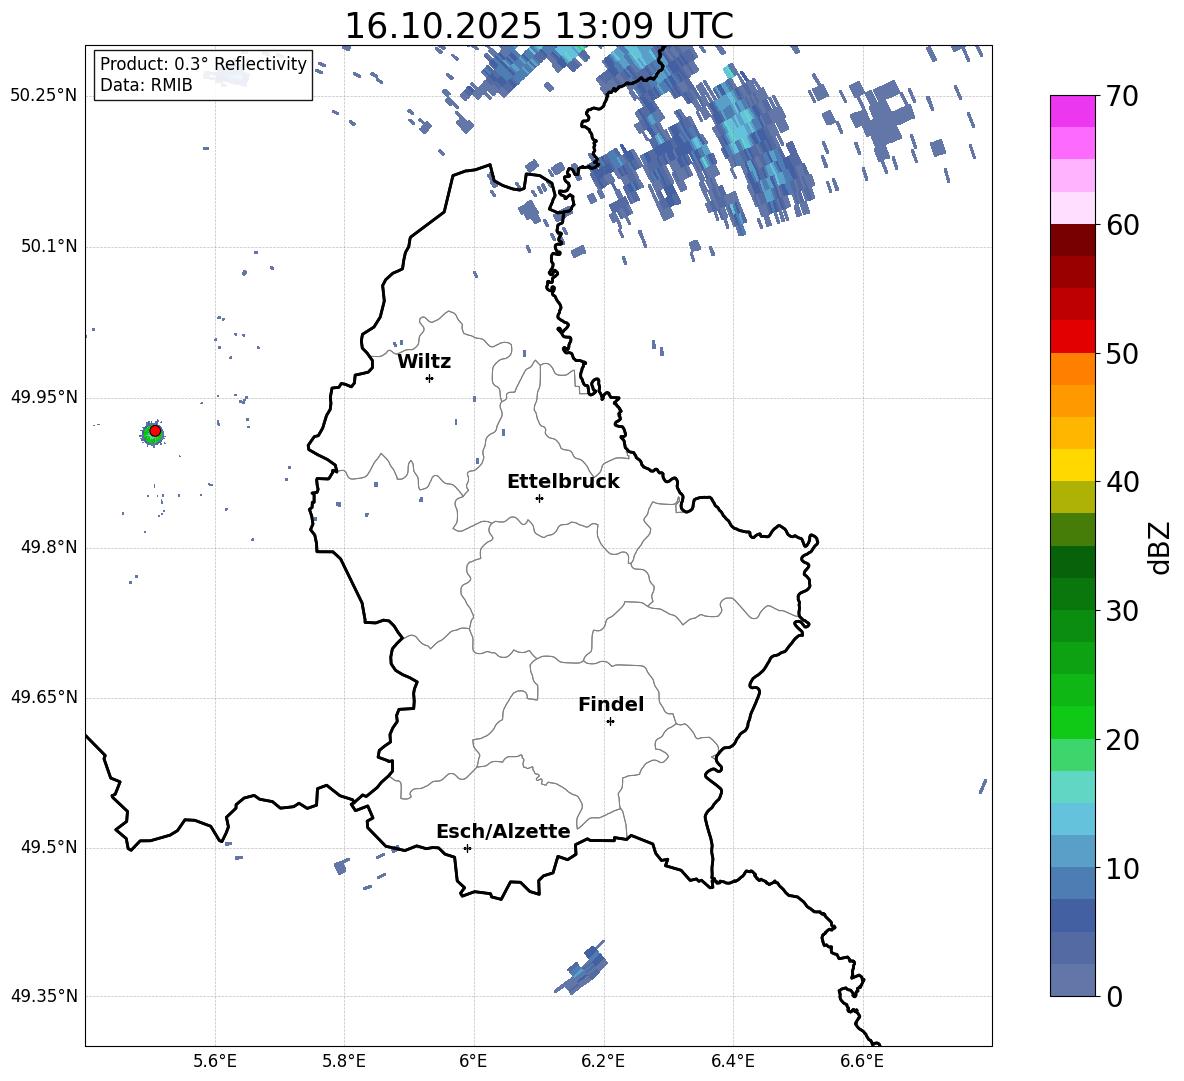The image size is (1184, 1081).
Task: Click the red radar location dot
Action: [x=155, y=431]
